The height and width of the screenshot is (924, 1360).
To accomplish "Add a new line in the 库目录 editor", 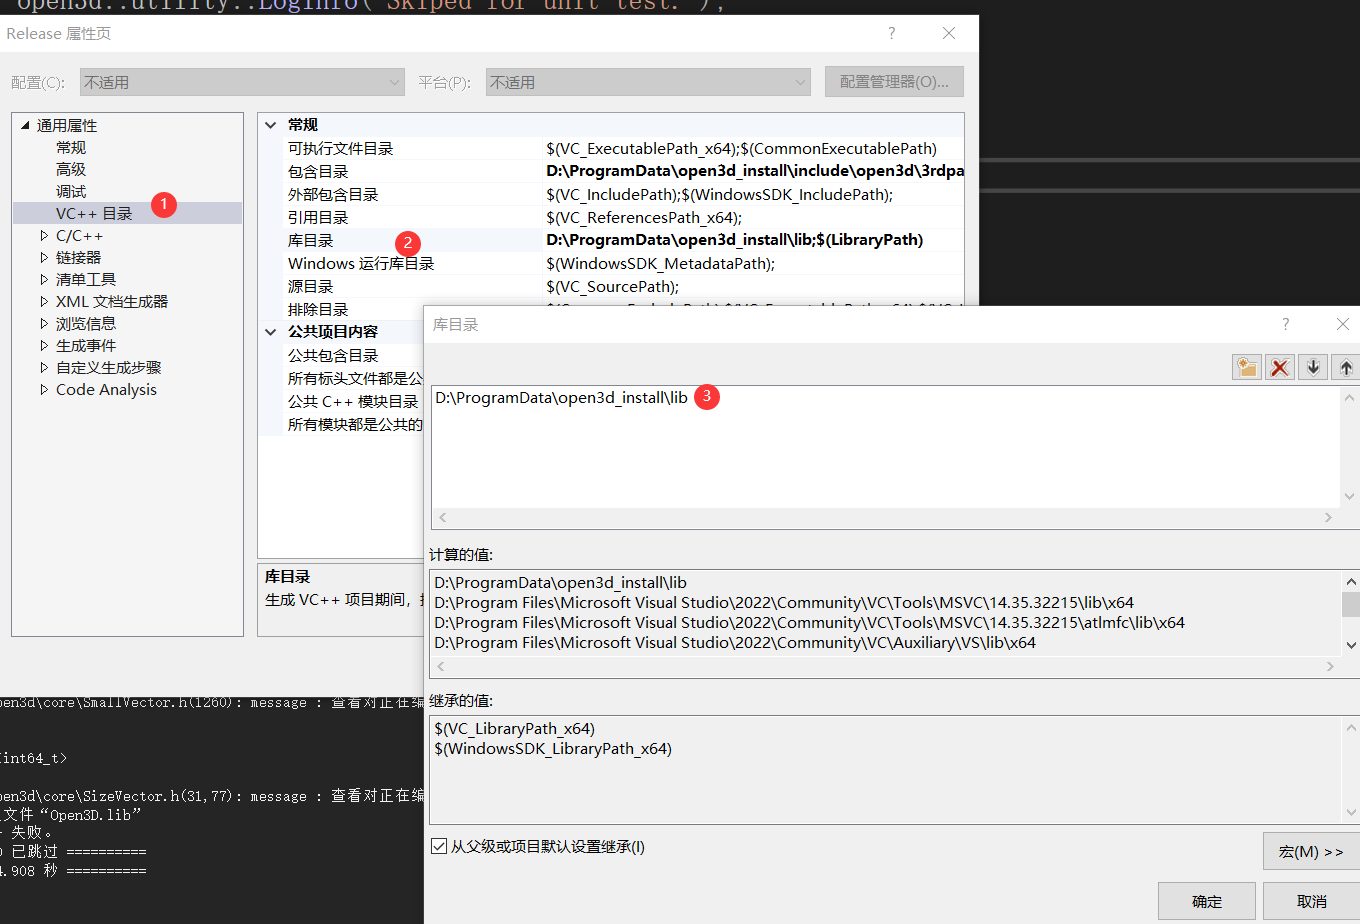I will point(1246,366).
